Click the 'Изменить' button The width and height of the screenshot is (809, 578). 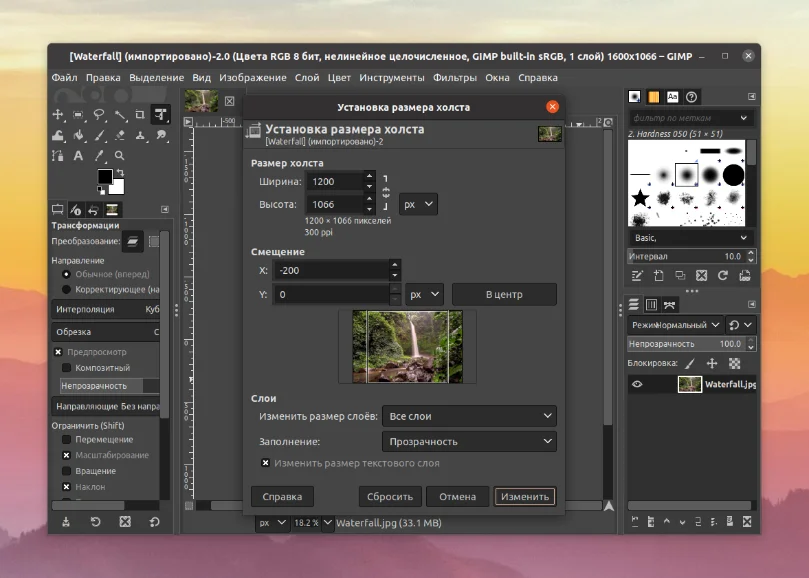(524, 497)
